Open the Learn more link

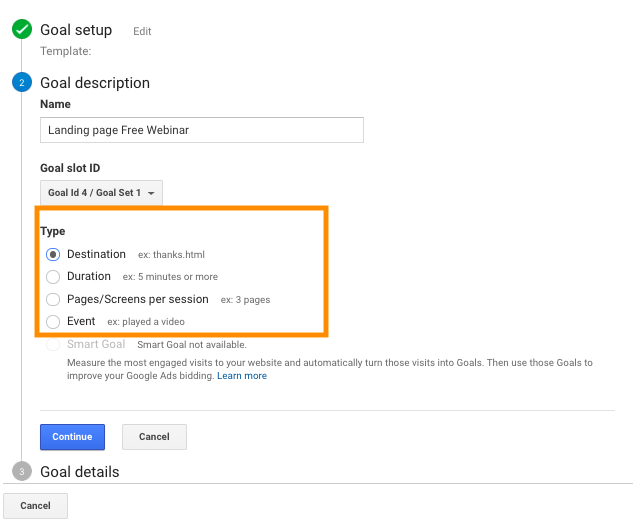pyautogui.click(x=242, y=376)
